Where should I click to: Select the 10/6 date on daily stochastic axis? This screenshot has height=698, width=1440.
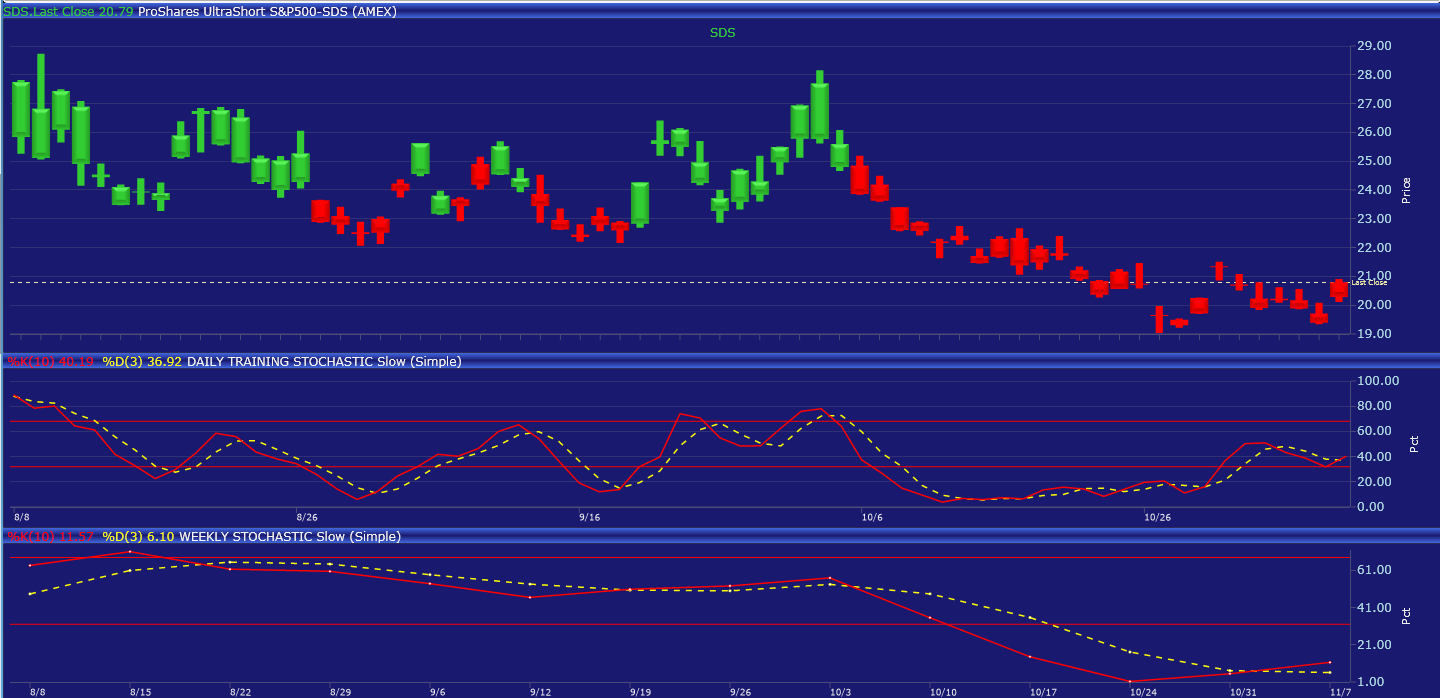pos(872,518)
